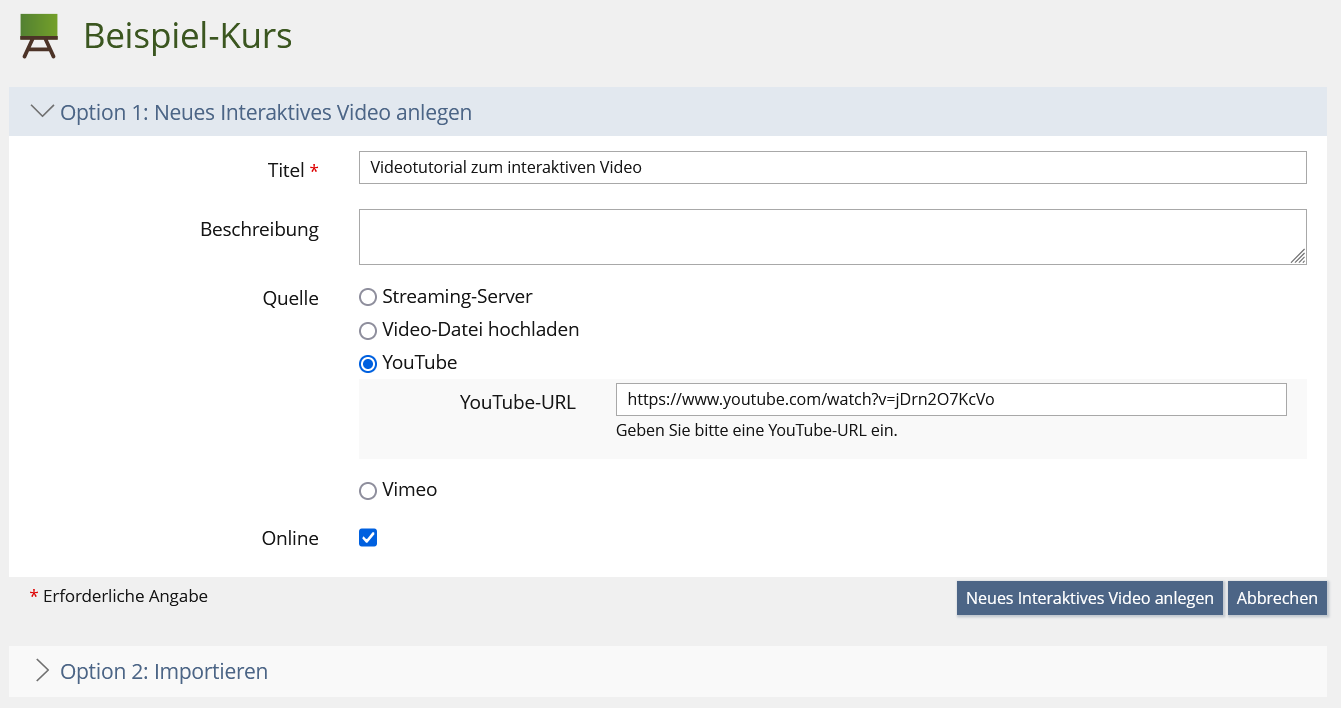Choose the 'Video-Datei hochladen' radio option

368,330
